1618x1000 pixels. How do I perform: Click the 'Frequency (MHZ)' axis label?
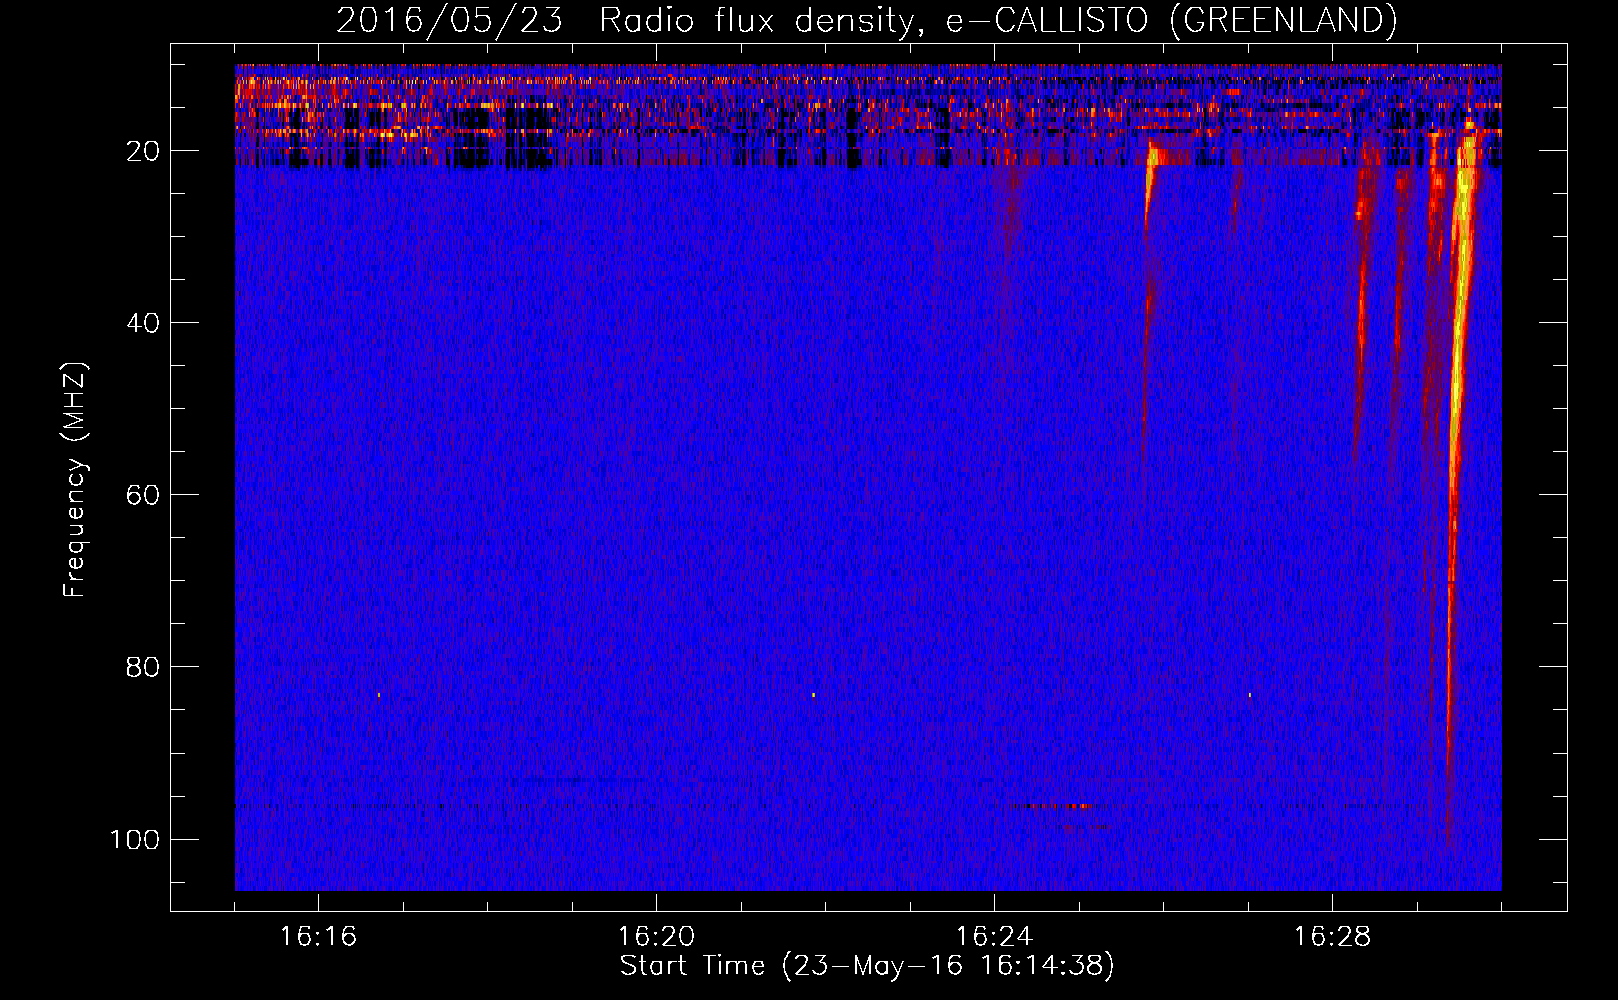click(x=75, y=480)
